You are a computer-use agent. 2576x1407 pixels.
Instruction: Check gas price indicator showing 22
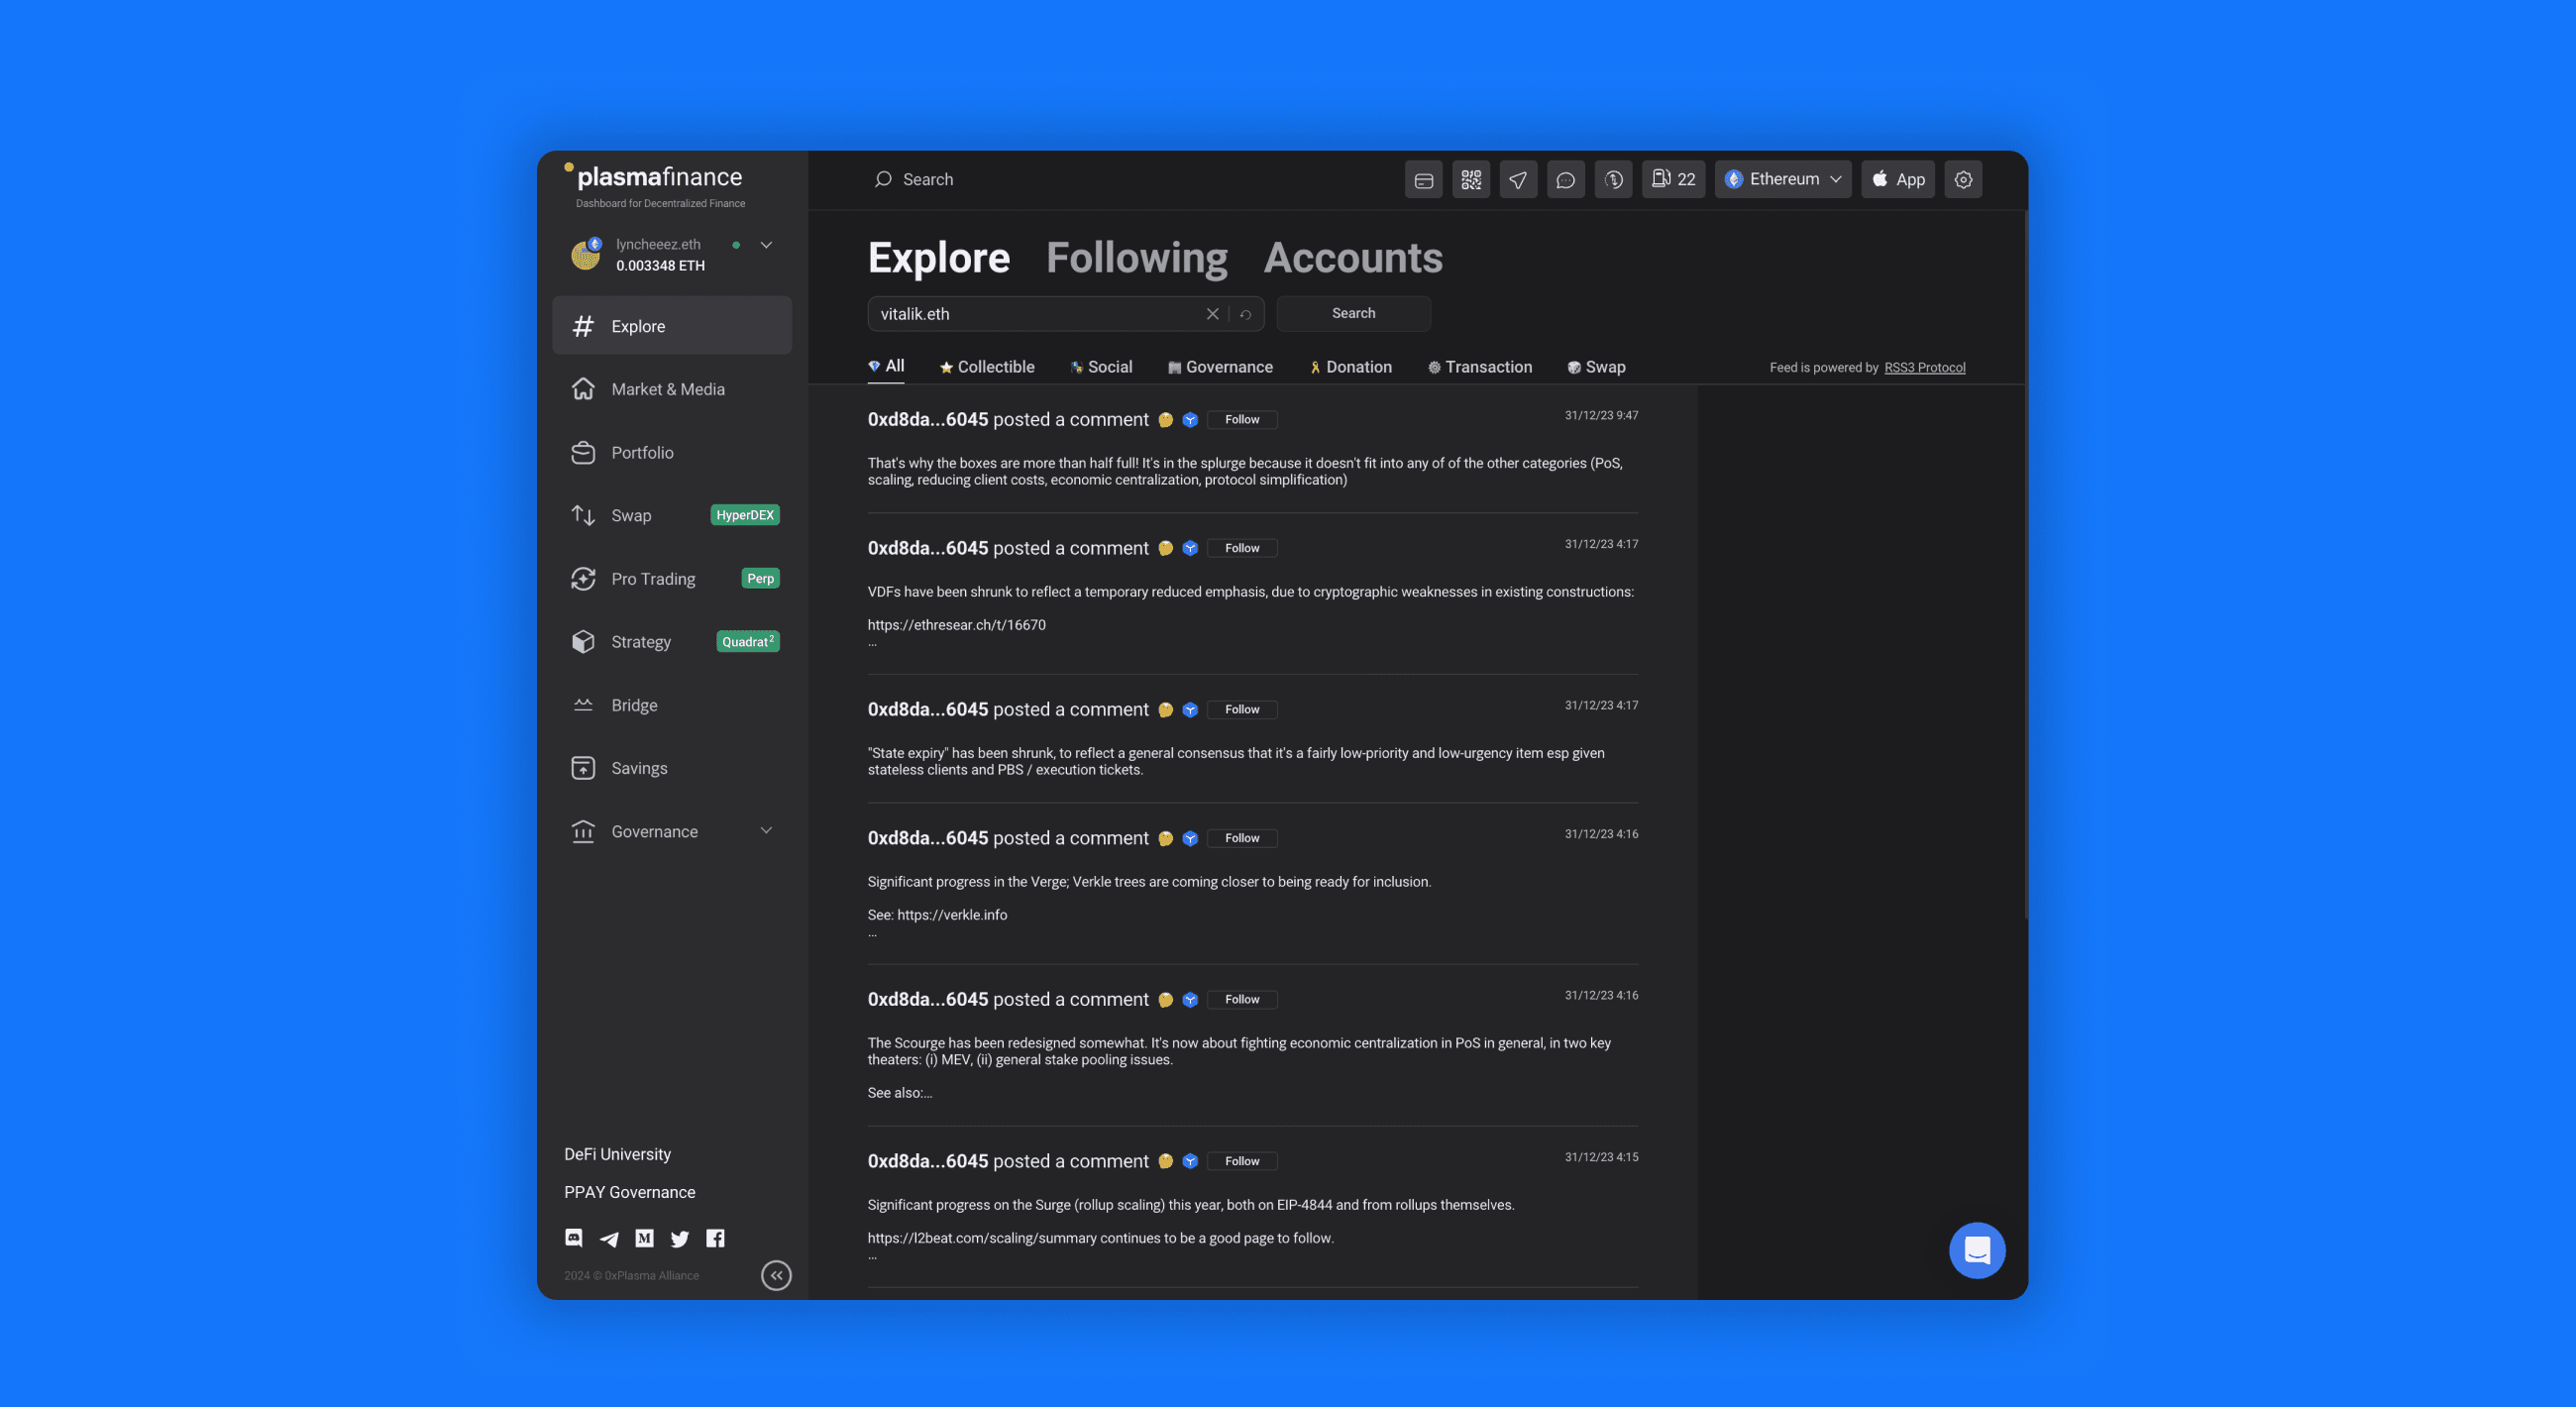pos(1673,180)
